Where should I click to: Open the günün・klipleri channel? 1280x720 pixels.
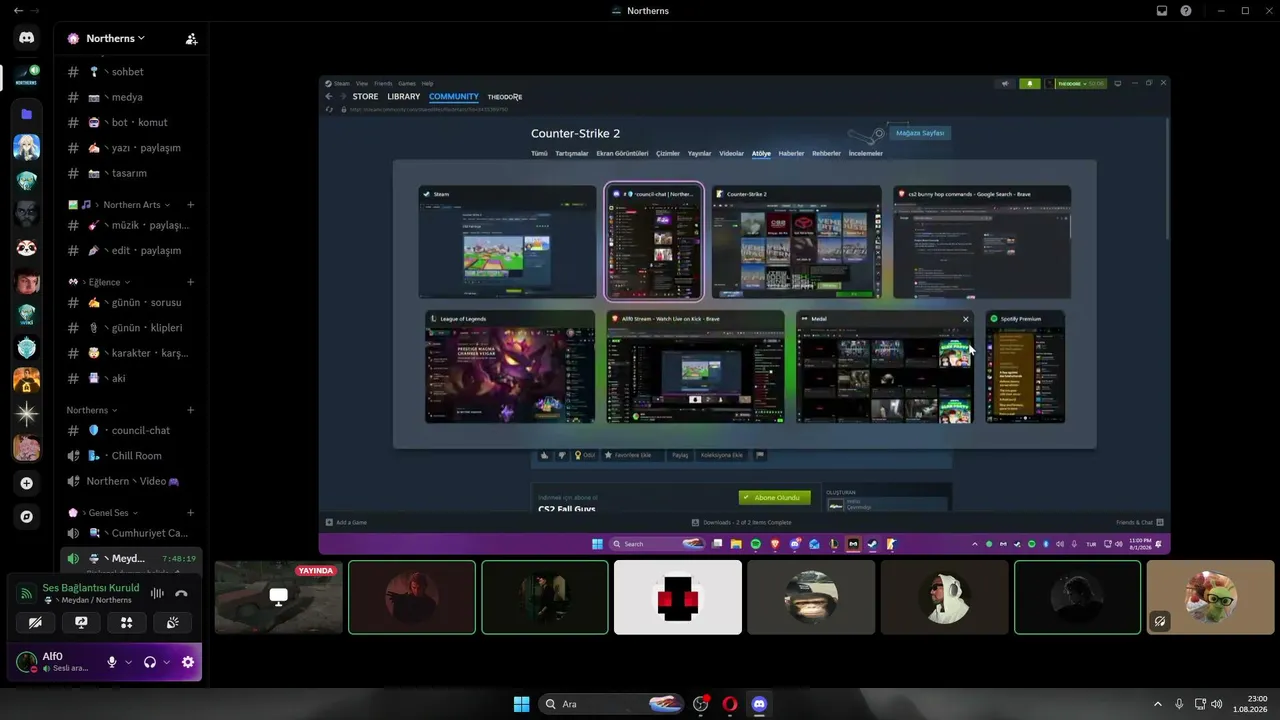click(x=131, y=328)
